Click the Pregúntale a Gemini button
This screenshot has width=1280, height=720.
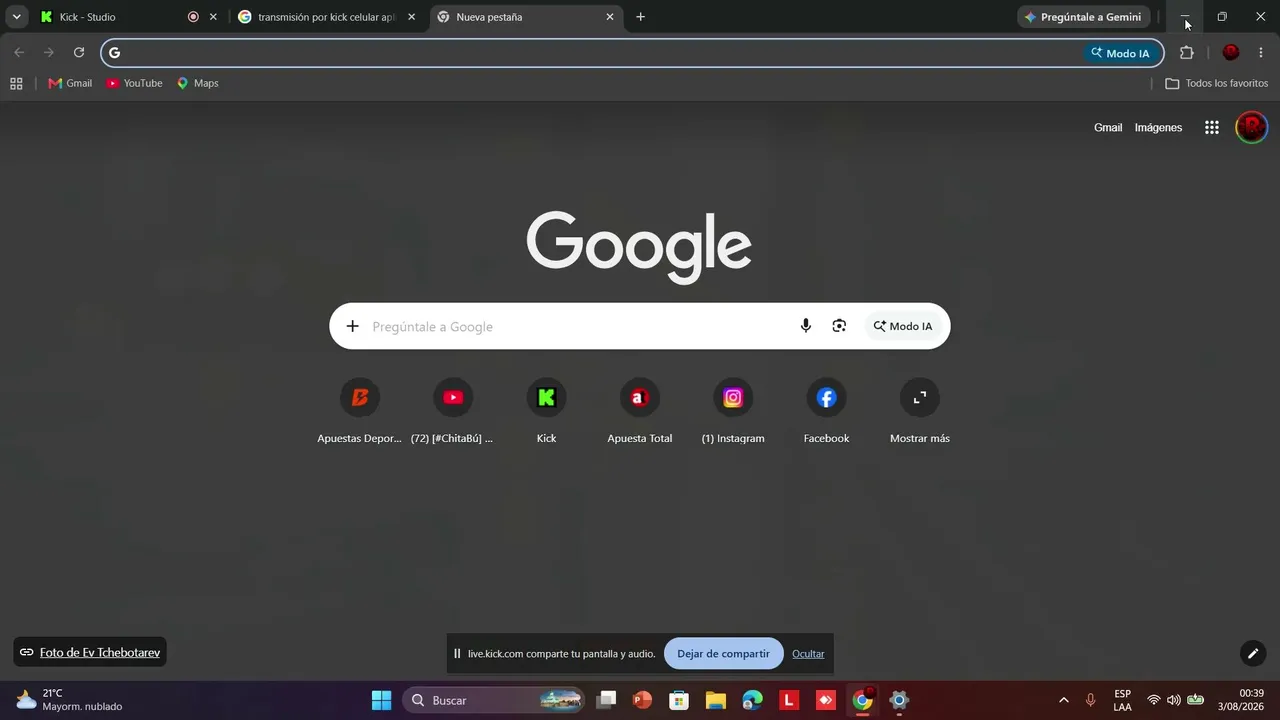pyautogui.click(x=1083, y=17)
